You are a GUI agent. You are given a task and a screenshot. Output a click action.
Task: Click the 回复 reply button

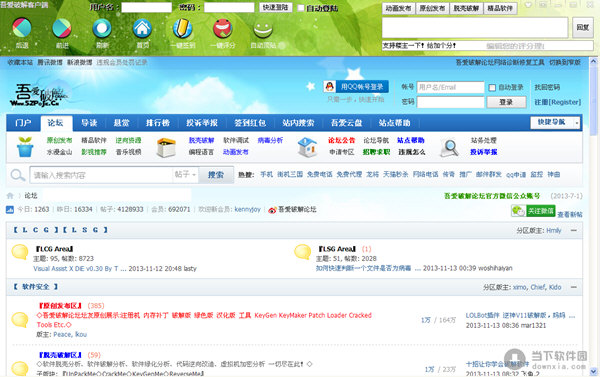[x=582, y=28]
